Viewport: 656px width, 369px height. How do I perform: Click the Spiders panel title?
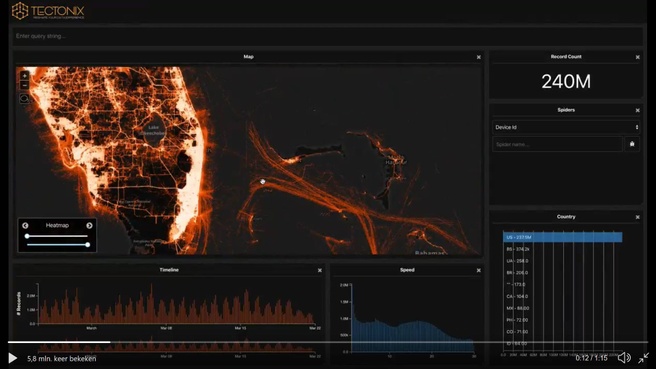tap(566, 110)
